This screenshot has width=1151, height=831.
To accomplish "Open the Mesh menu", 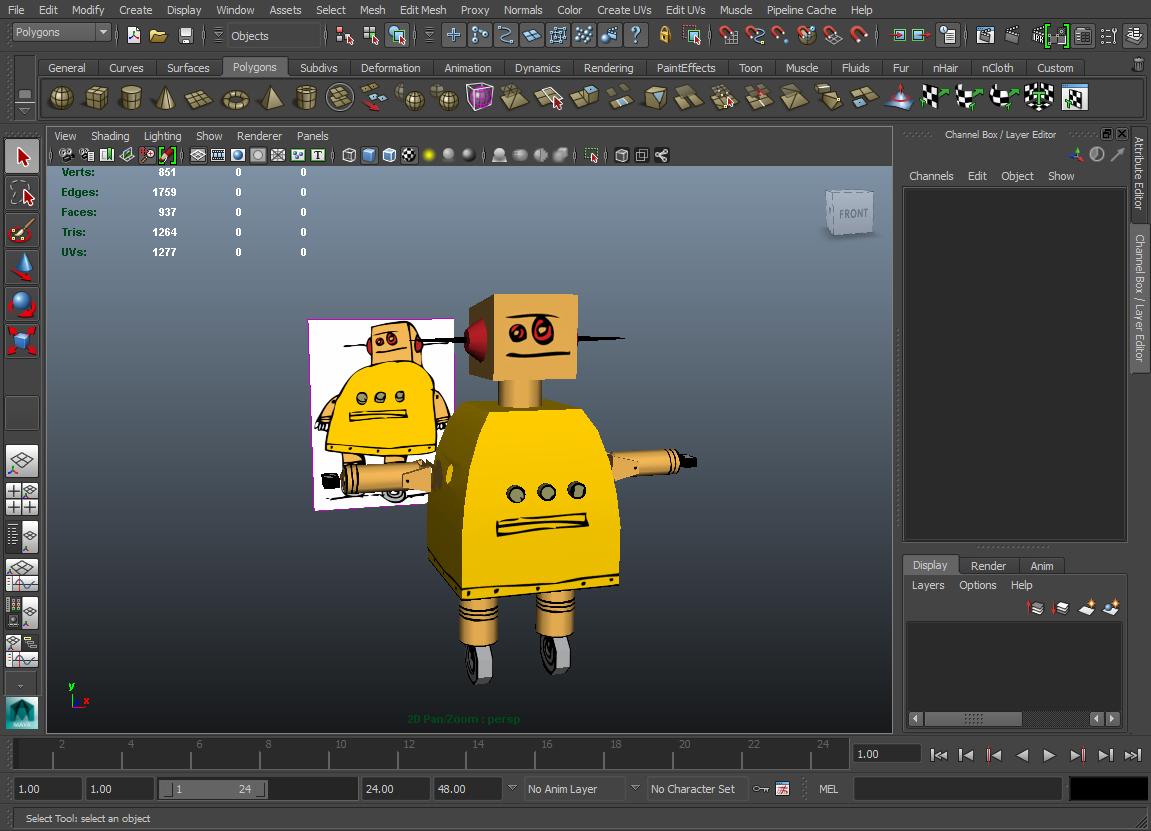I will pyautogui.click(x=372, y=10).
